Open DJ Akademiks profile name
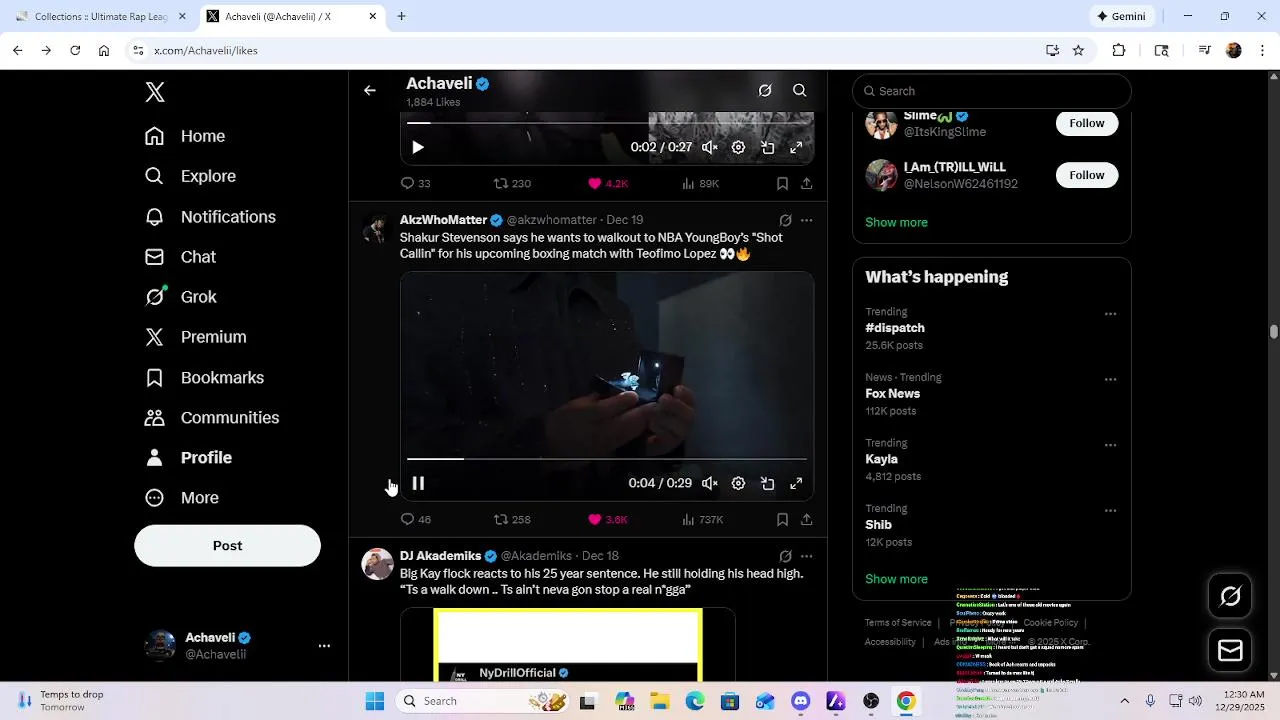Image resolution: width=1280 pixels, height=720 pixels. 440,556
